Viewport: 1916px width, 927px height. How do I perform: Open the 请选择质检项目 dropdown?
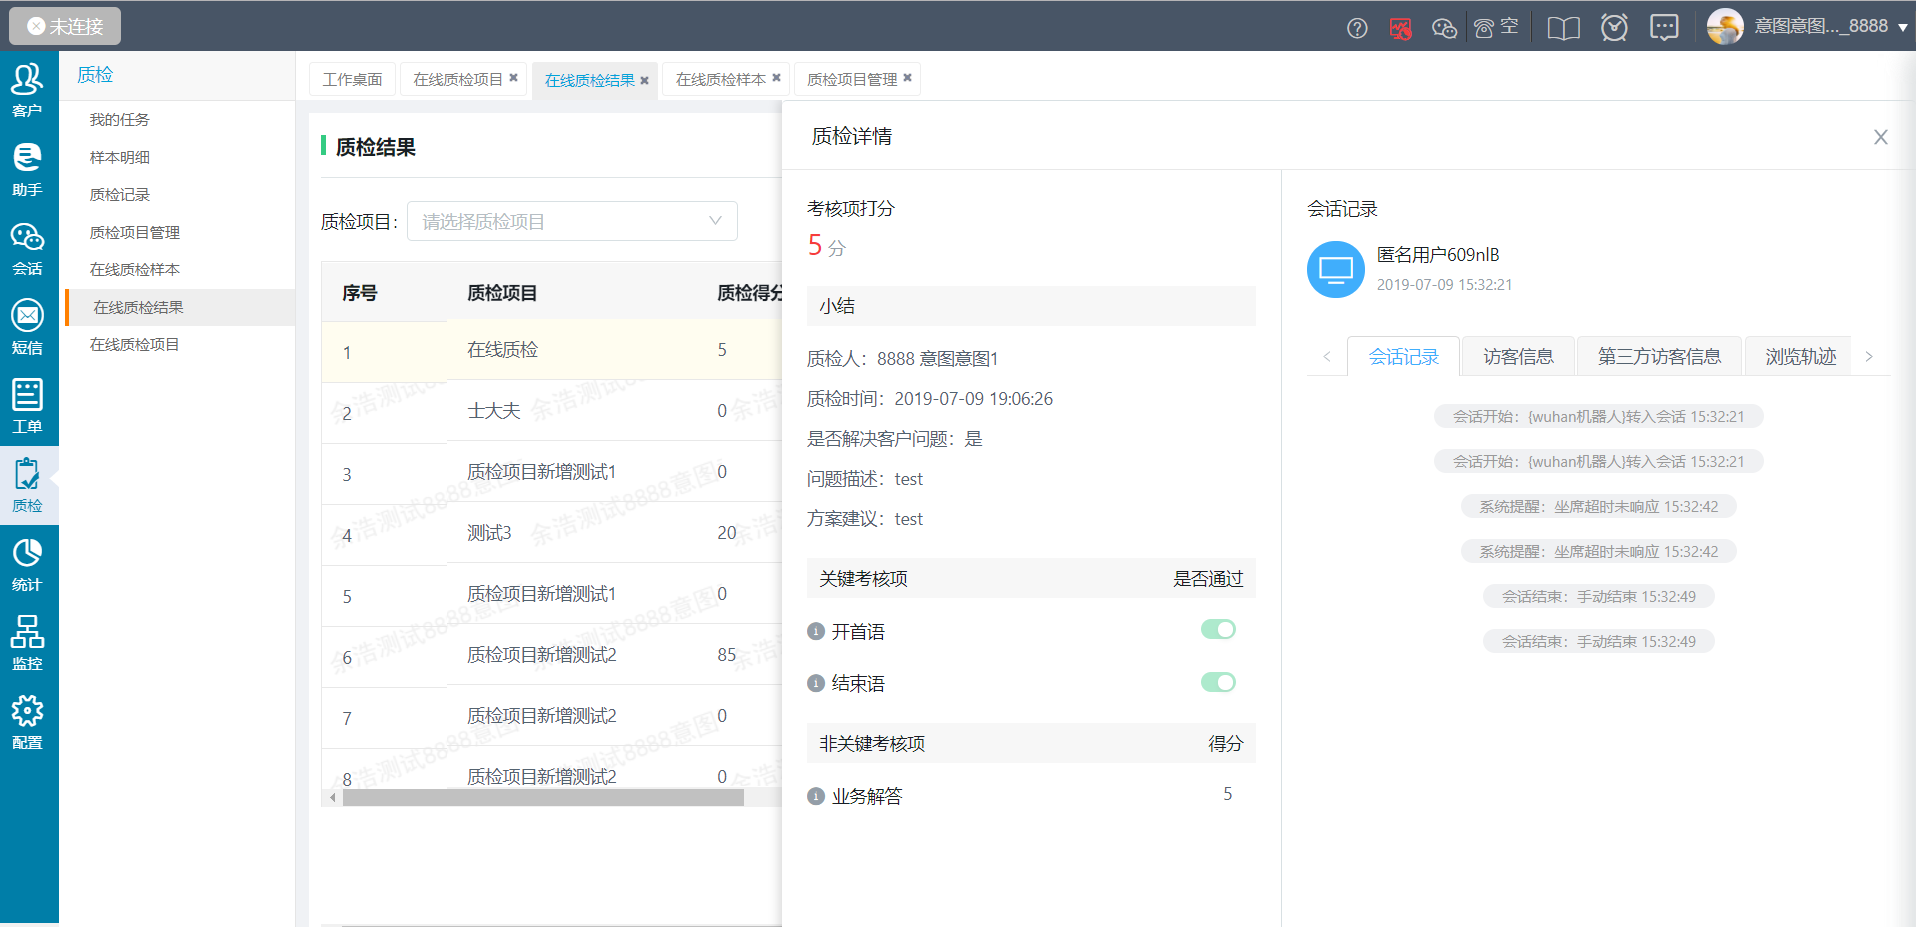click(x=572, y=221)
